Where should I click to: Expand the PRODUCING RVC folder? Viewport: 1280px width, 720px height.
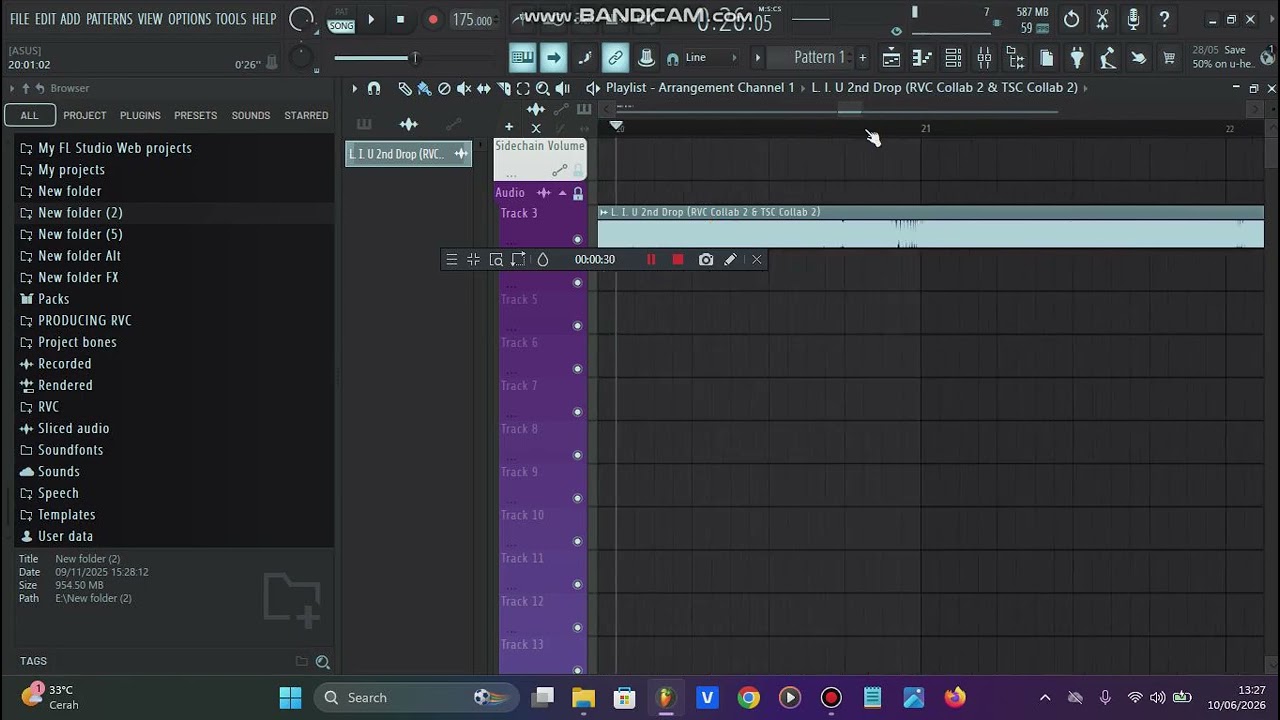point(85,321)
